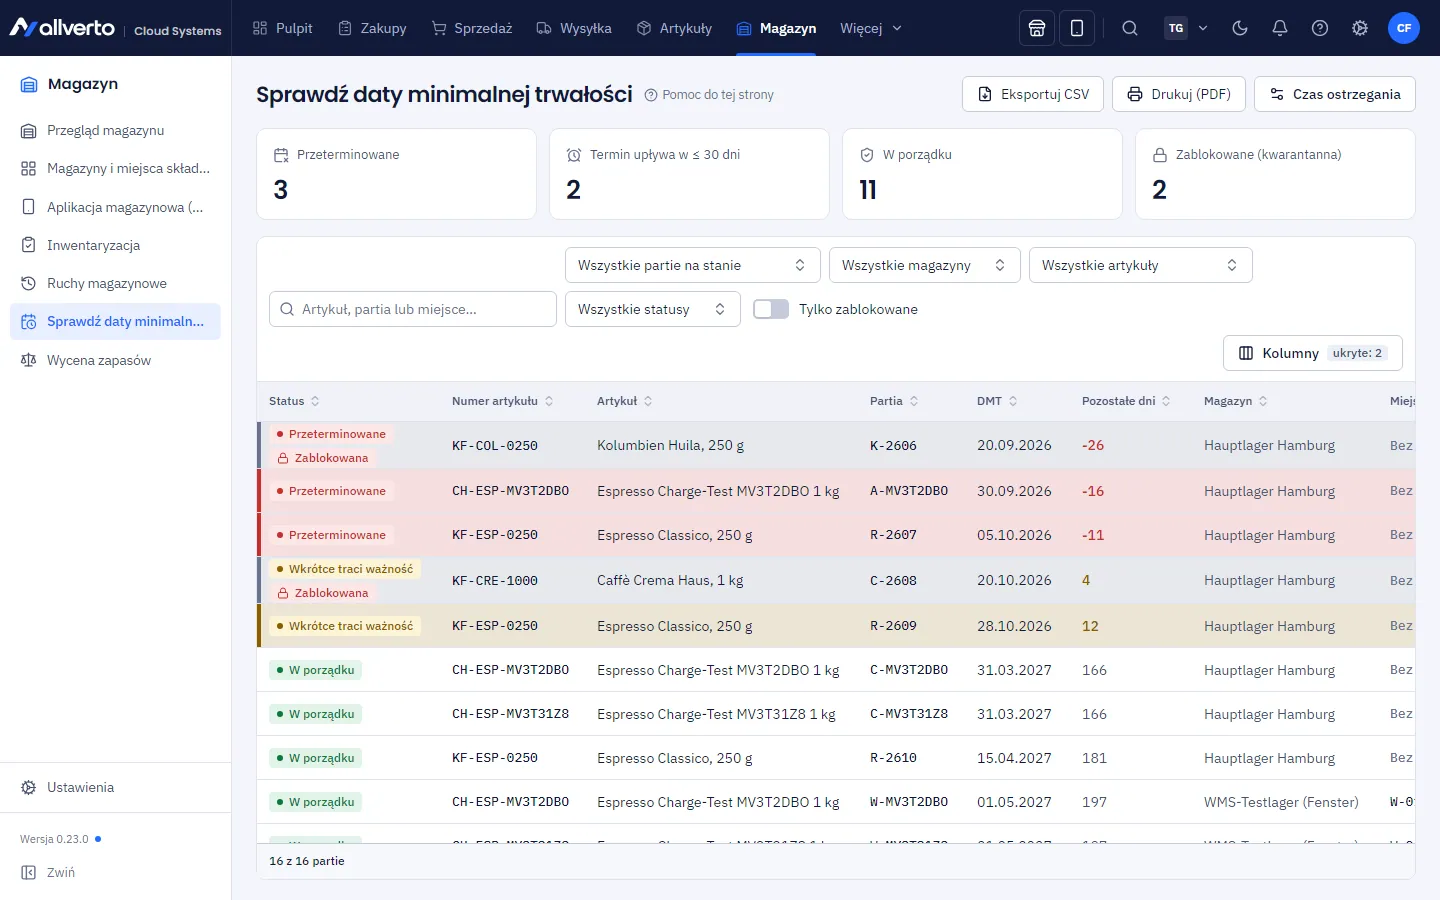1440x900 pixels.
Task: Open settings gear icon in top bar
Action: coord(1360,28)
